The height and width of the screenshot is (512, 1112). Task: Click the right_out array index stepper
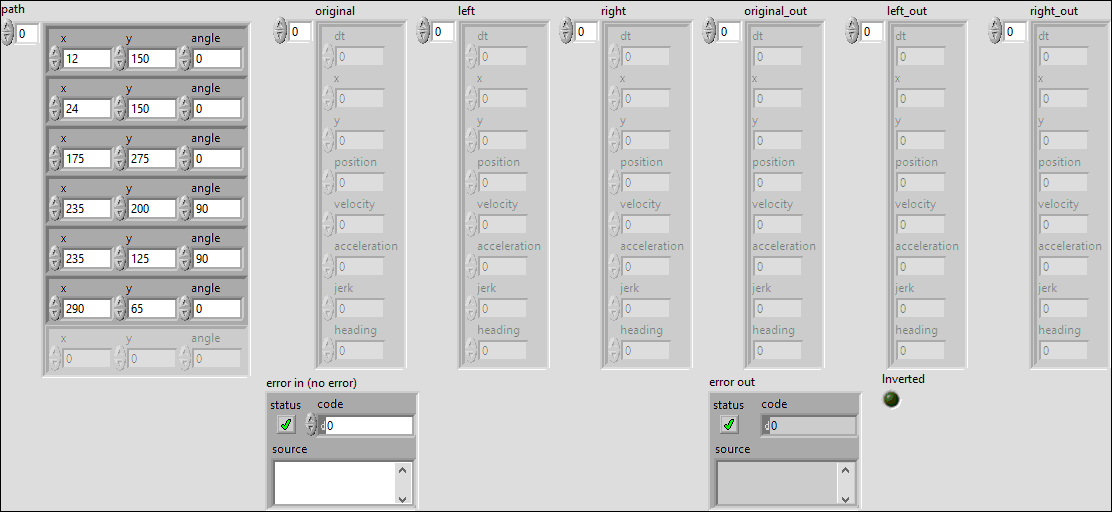[x=996, y=32]
